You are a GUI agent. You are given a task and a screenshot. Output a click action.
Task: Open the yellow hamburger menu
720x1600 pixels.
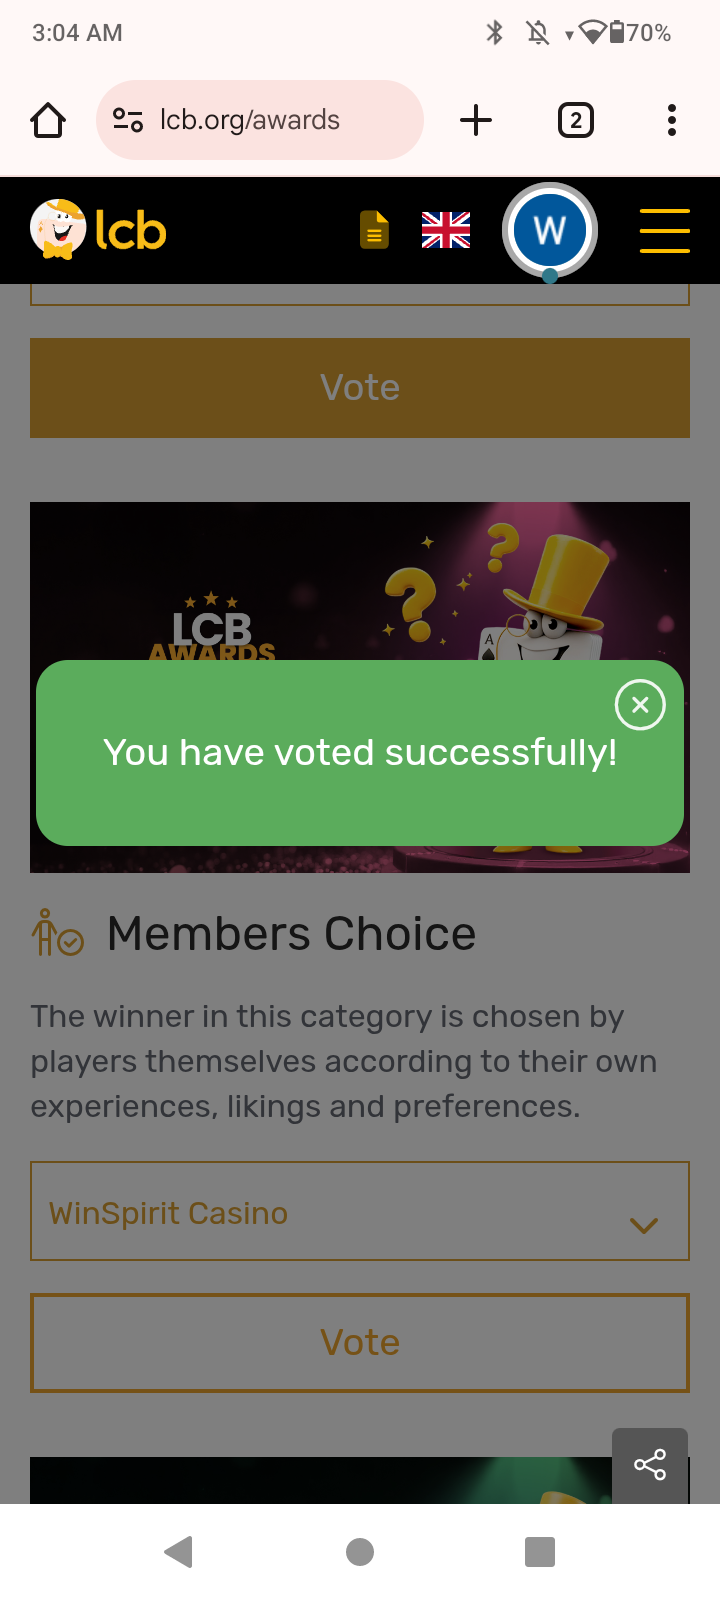tap(664, 230)
